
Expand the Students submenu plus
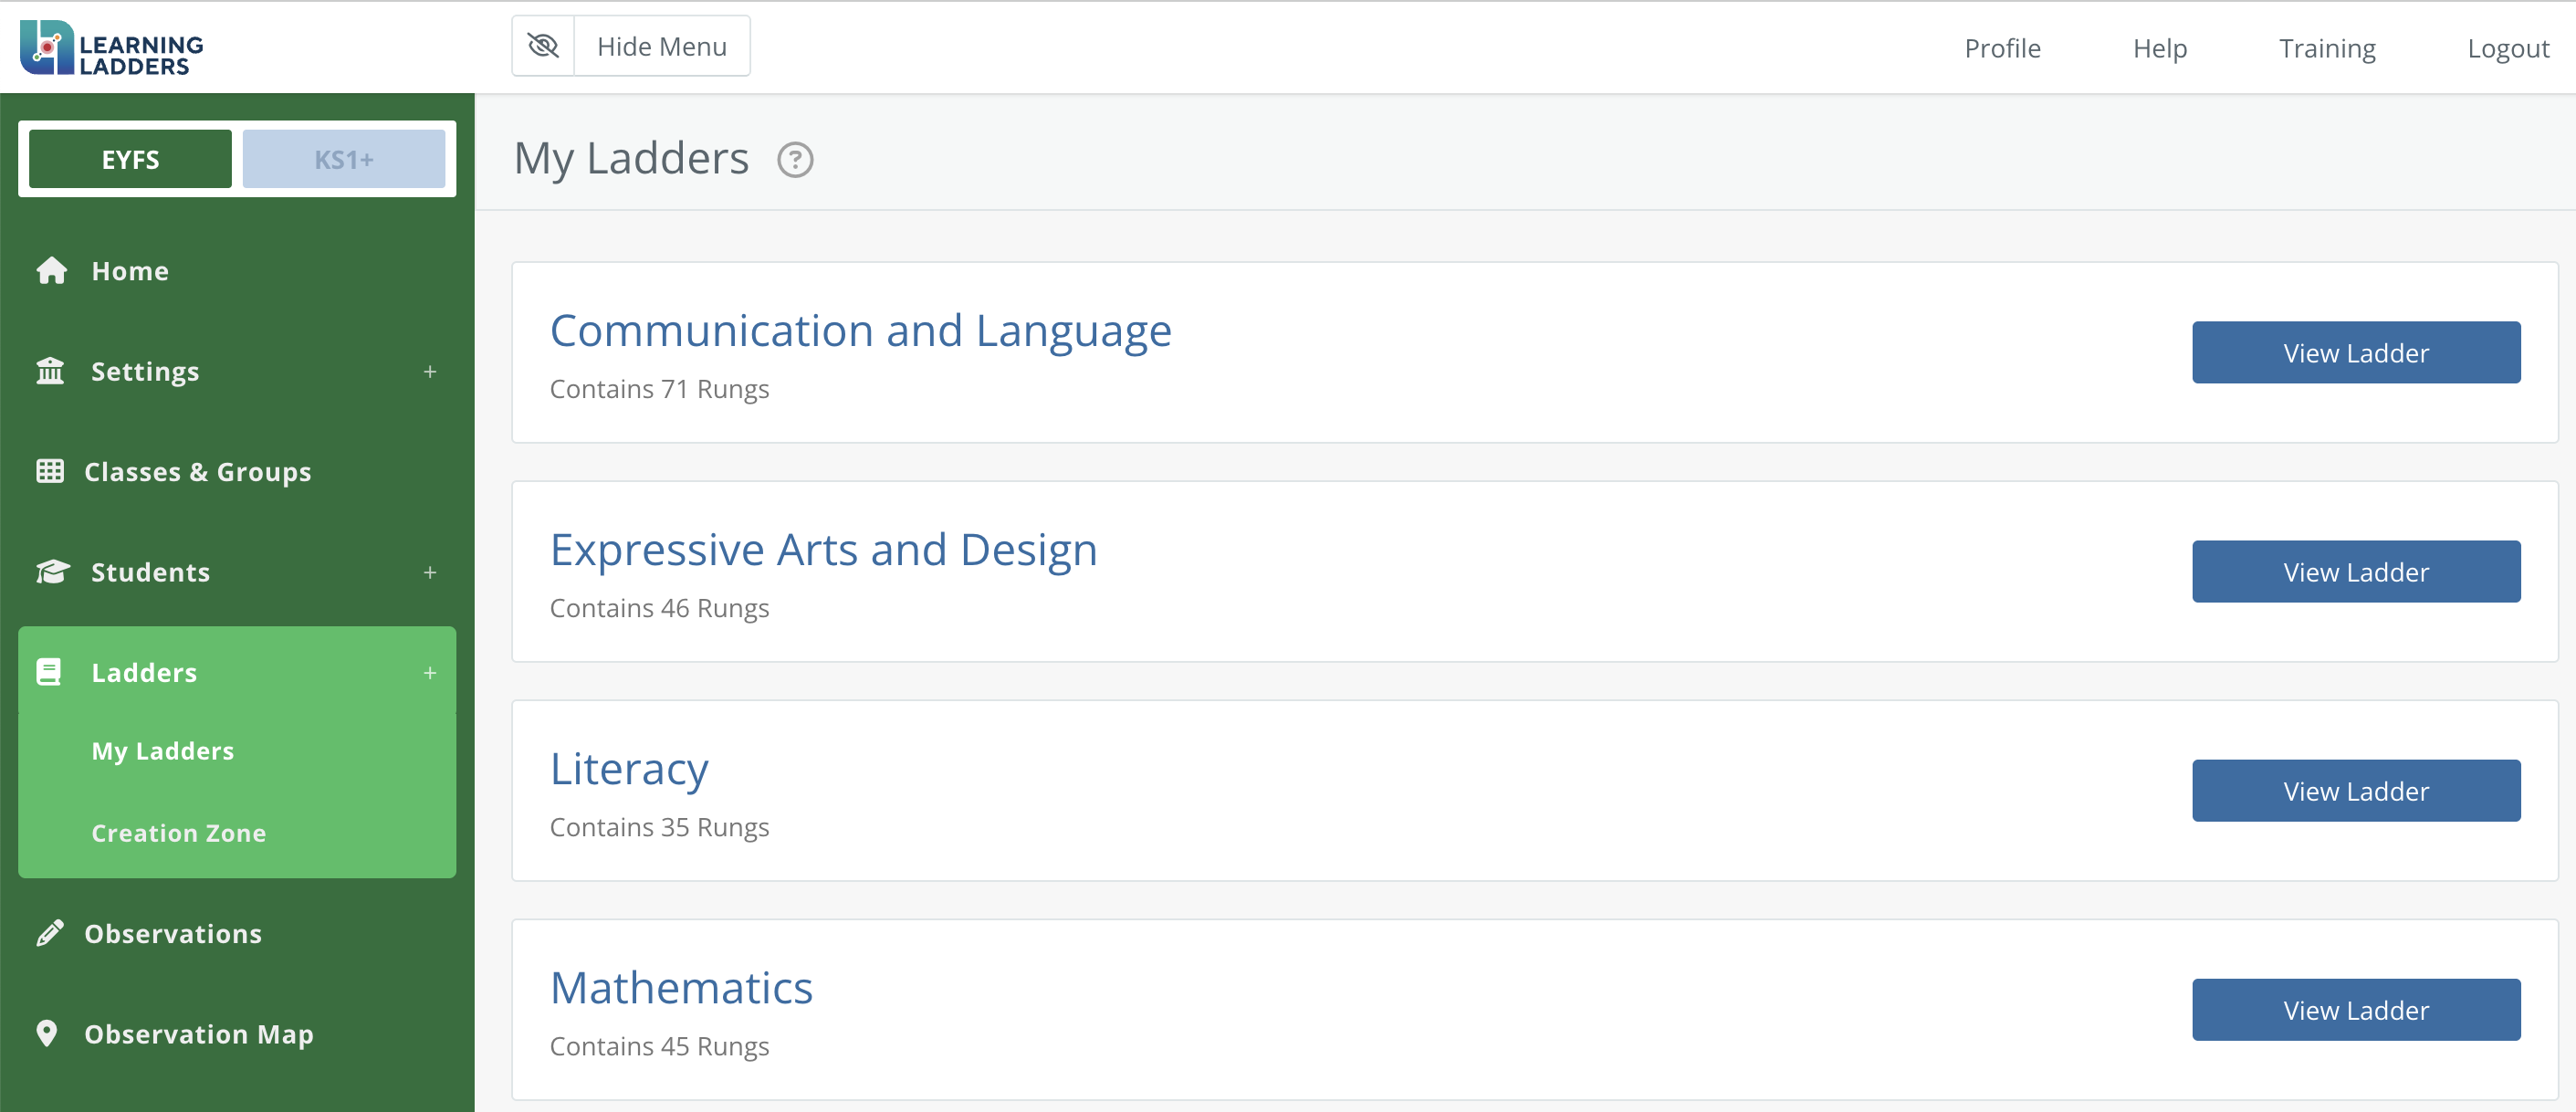coord(430,573)
